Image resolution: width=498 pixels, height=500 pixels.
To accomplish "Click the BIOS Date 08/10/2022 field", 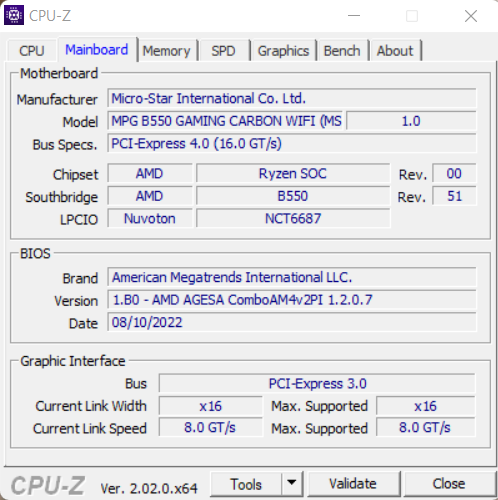I will [292, 322].
